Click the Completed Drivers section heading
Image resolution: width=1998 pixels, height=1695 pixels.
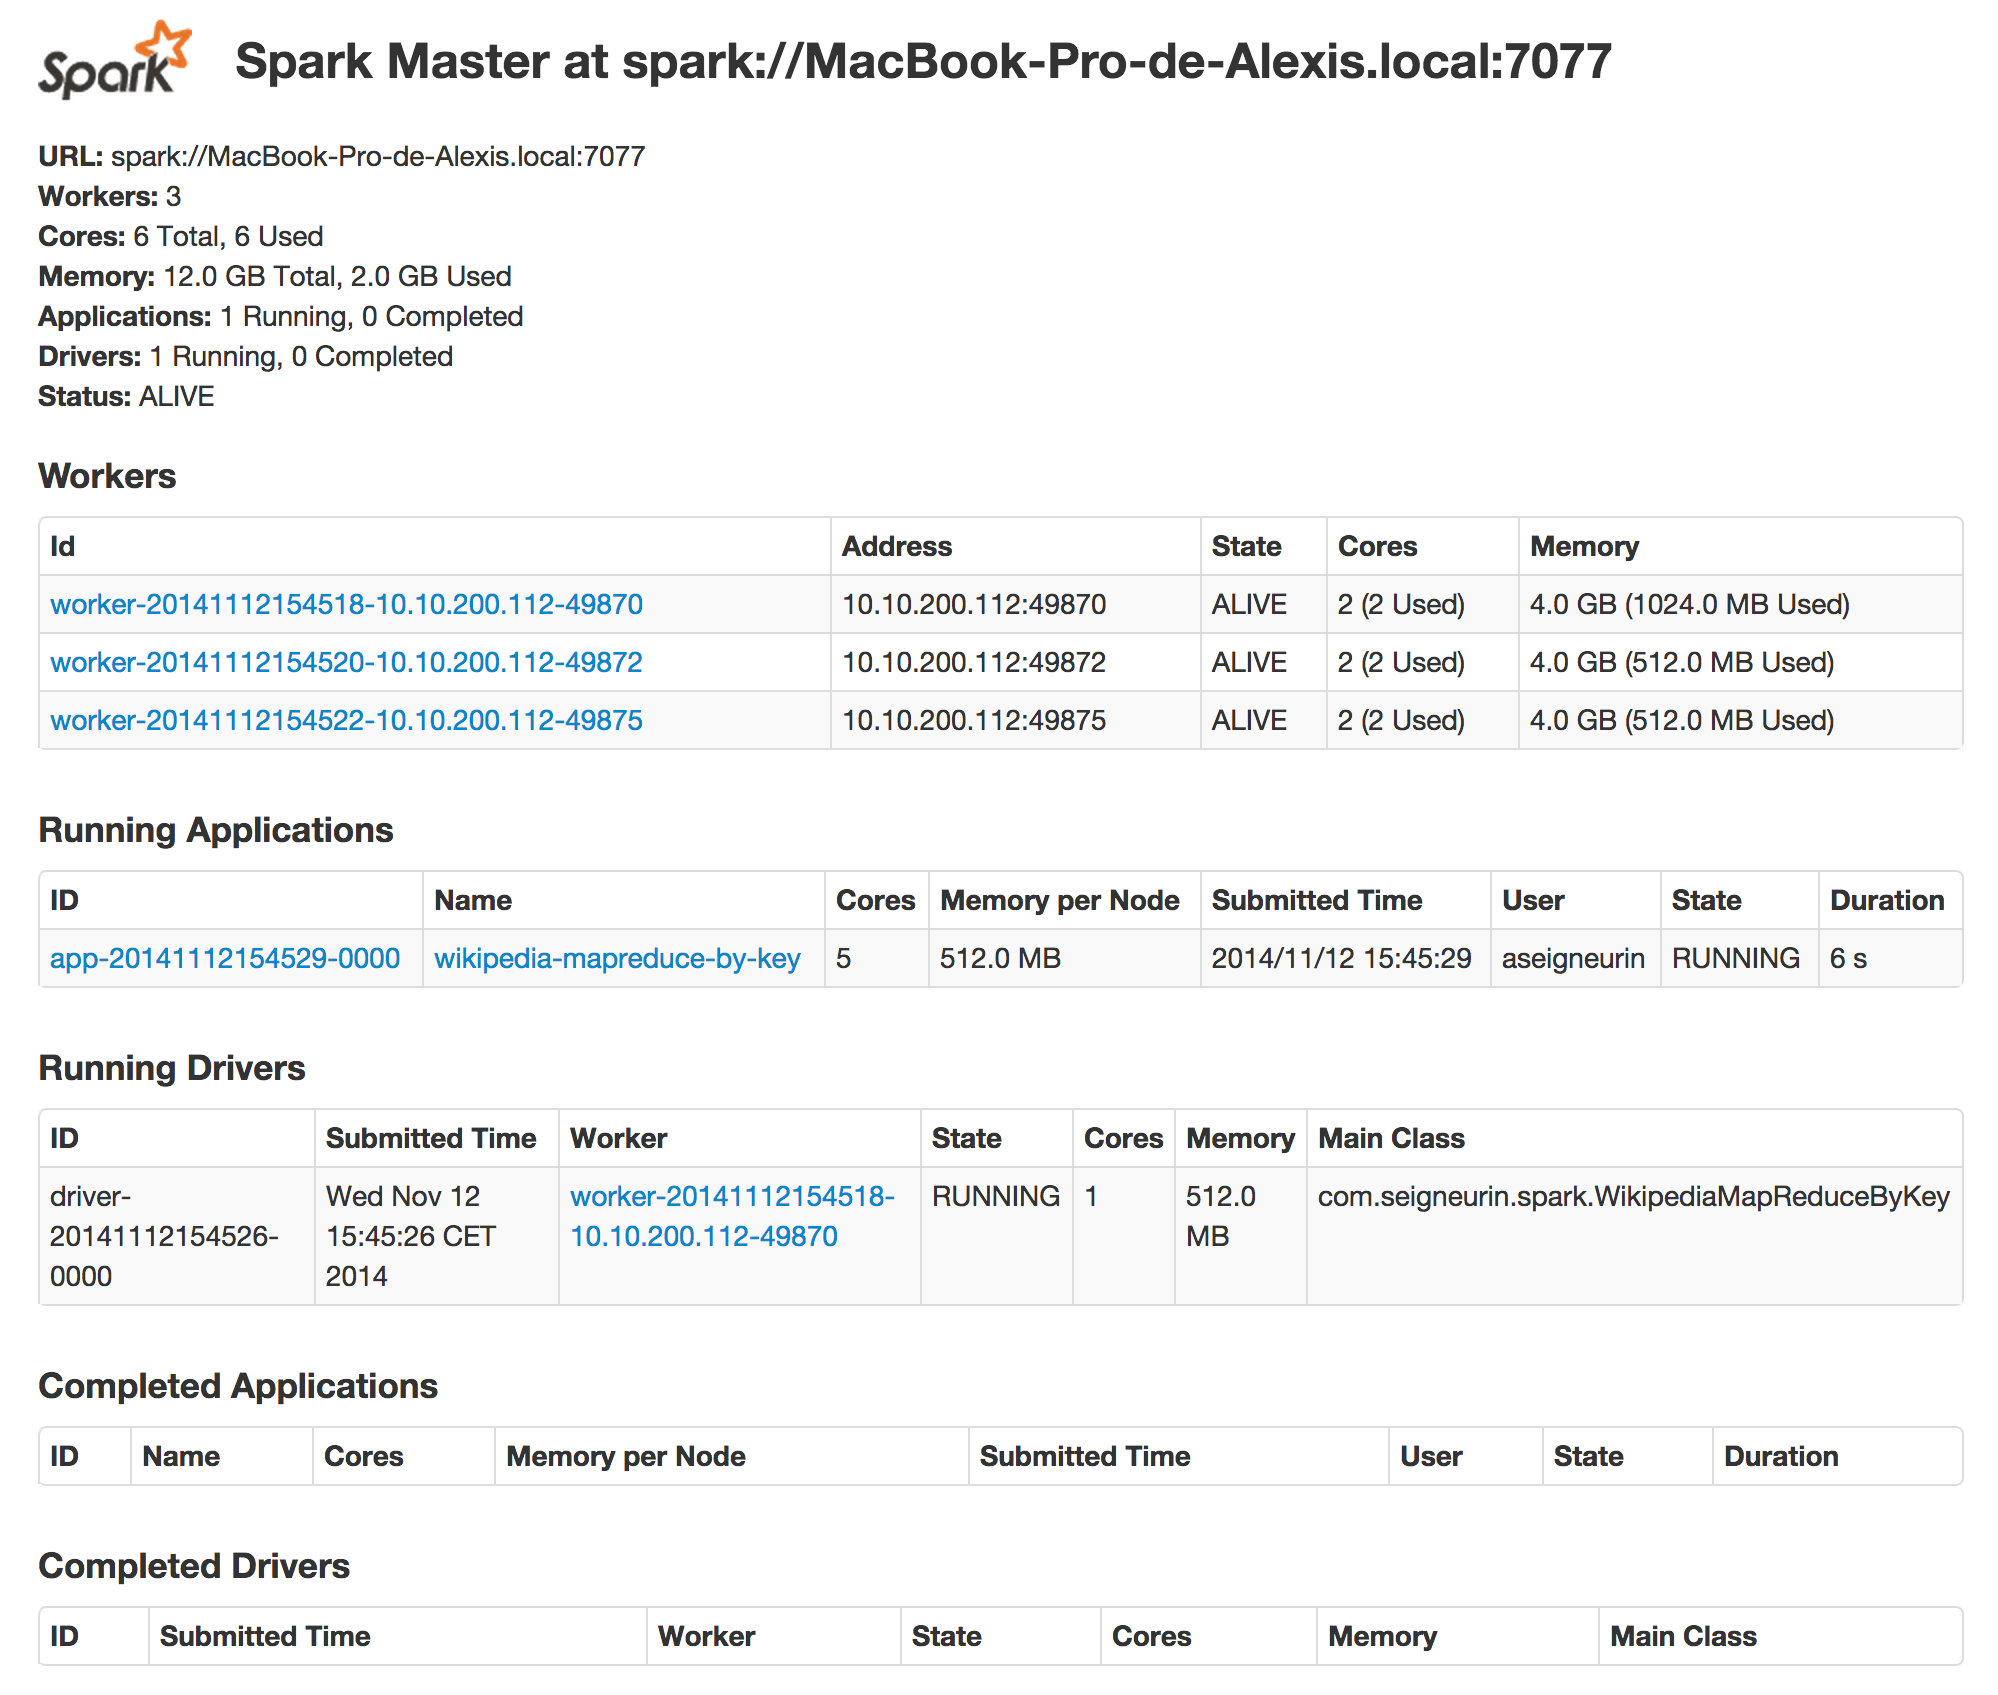194,1566
